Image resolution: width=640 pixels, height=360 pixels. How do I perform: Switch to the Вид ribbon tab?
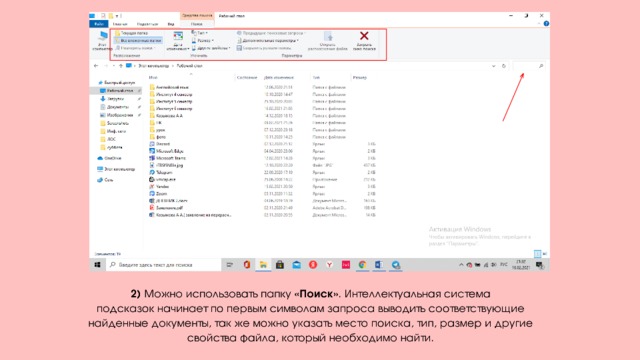point(171,24)
